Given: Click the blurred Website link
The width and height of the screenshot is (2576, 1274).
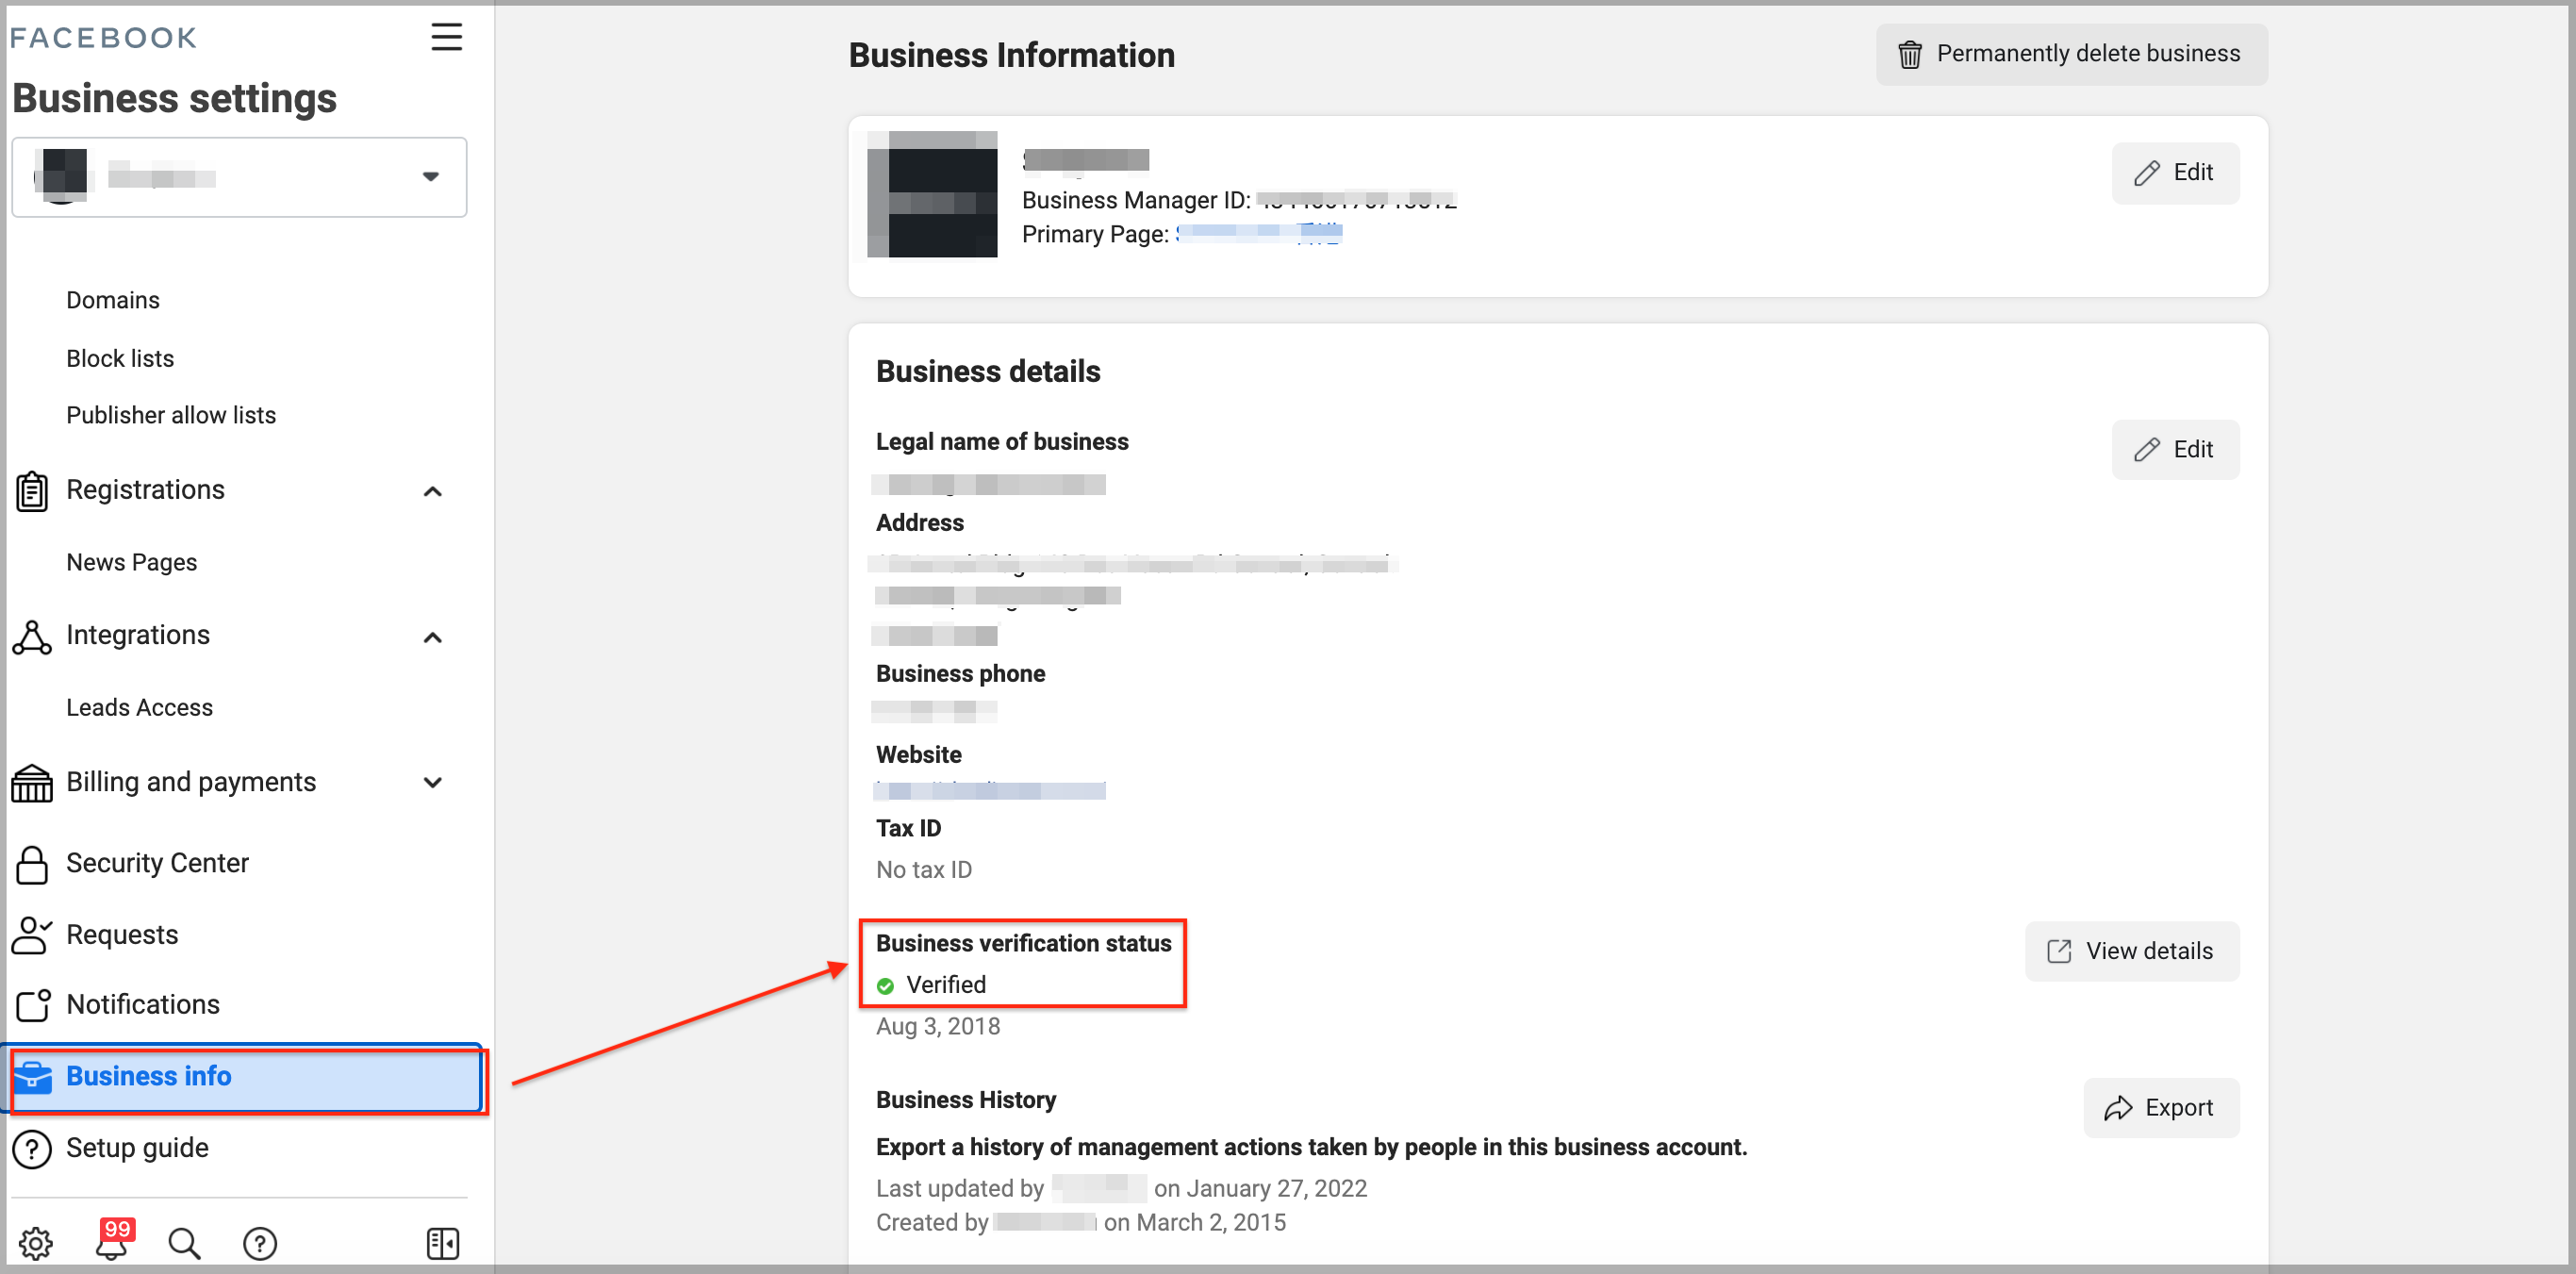Looking at the screenshot, I should point(990,790).
